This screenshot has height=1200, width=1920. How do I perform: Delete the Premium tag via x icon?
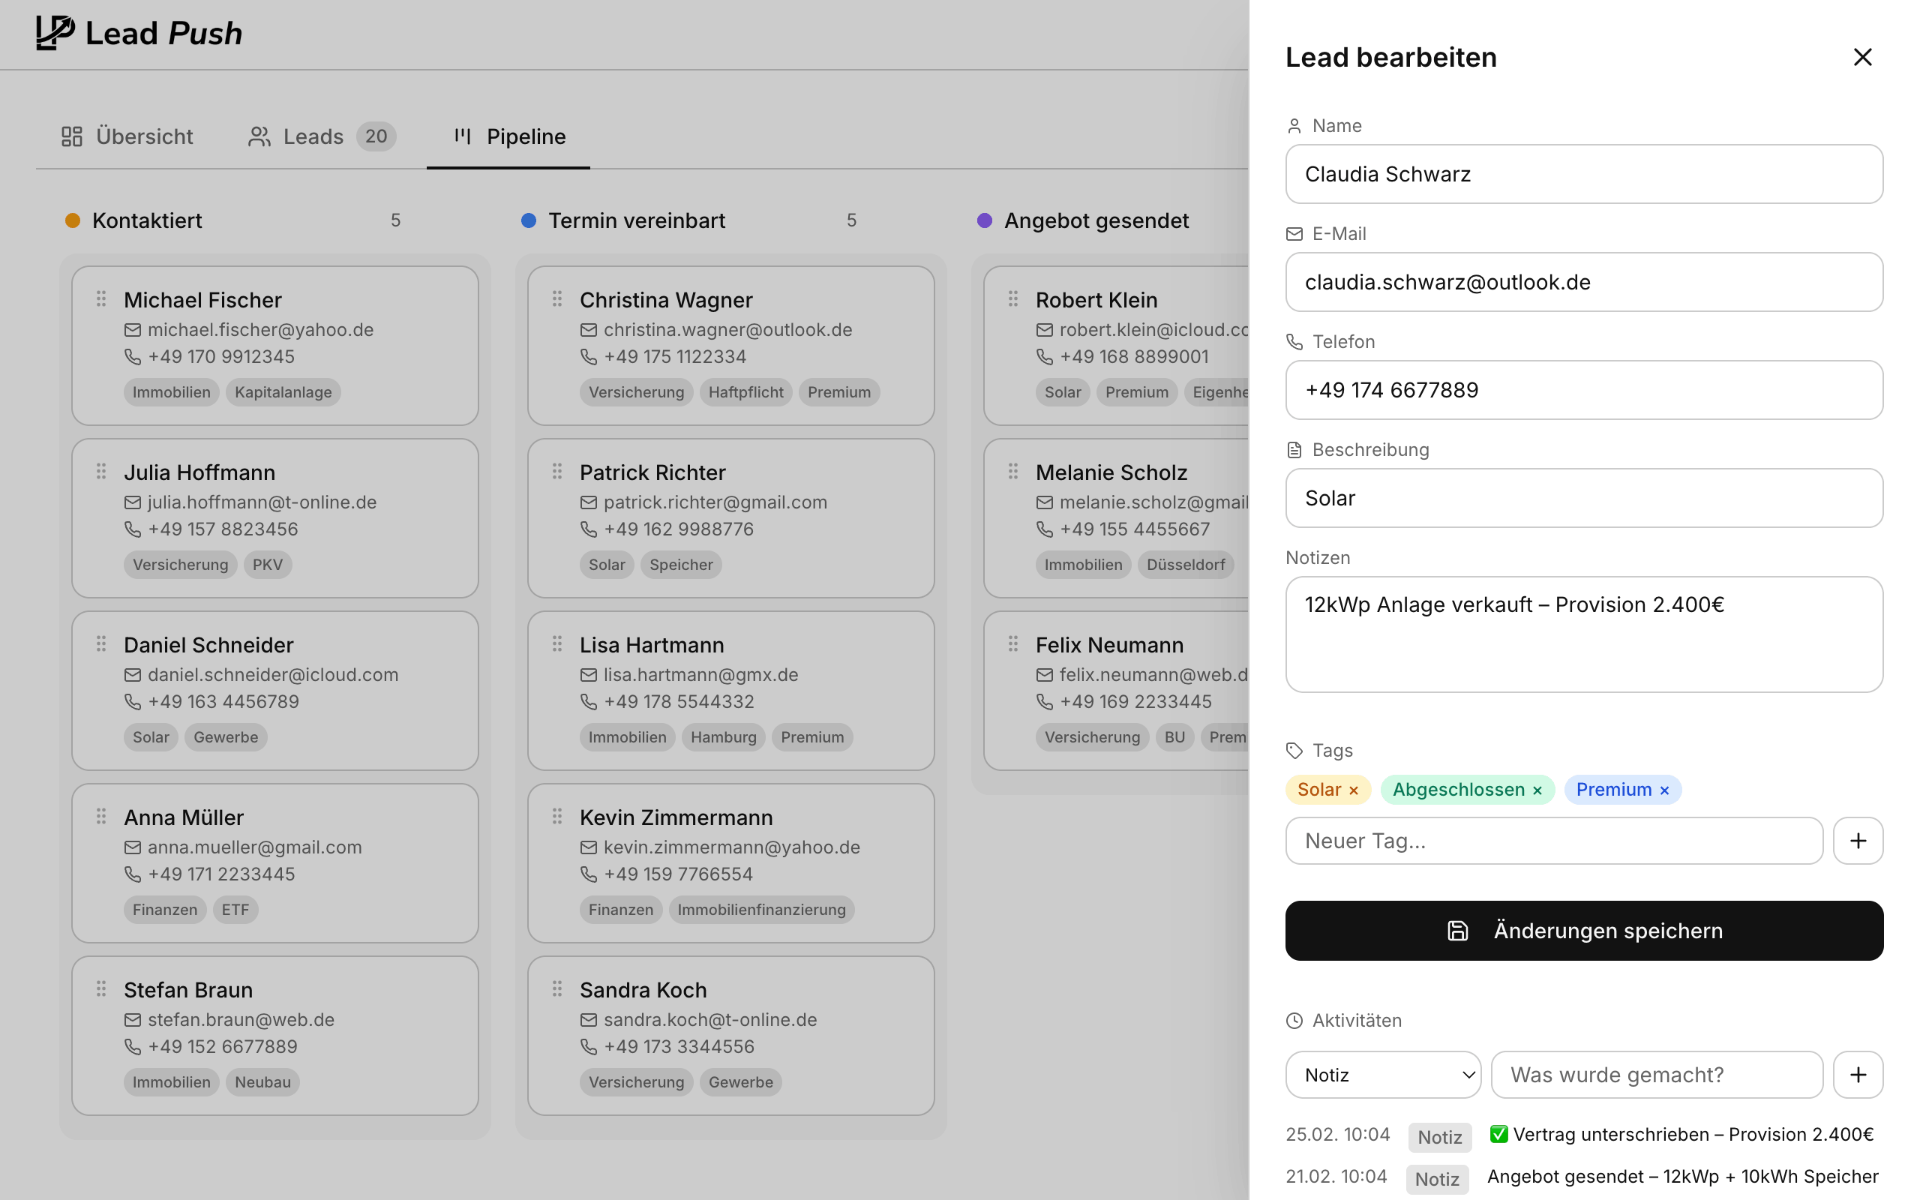click(x=1665, y=791)
